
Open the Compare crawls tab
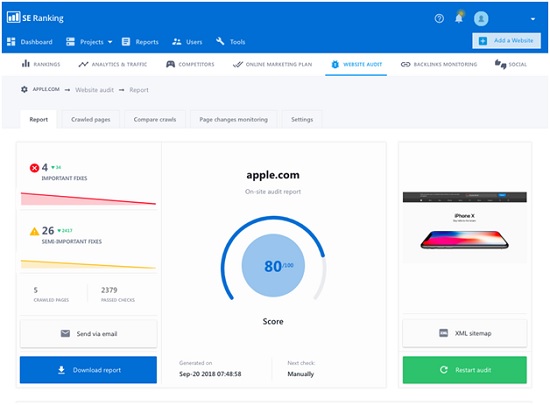click(155, 120)
